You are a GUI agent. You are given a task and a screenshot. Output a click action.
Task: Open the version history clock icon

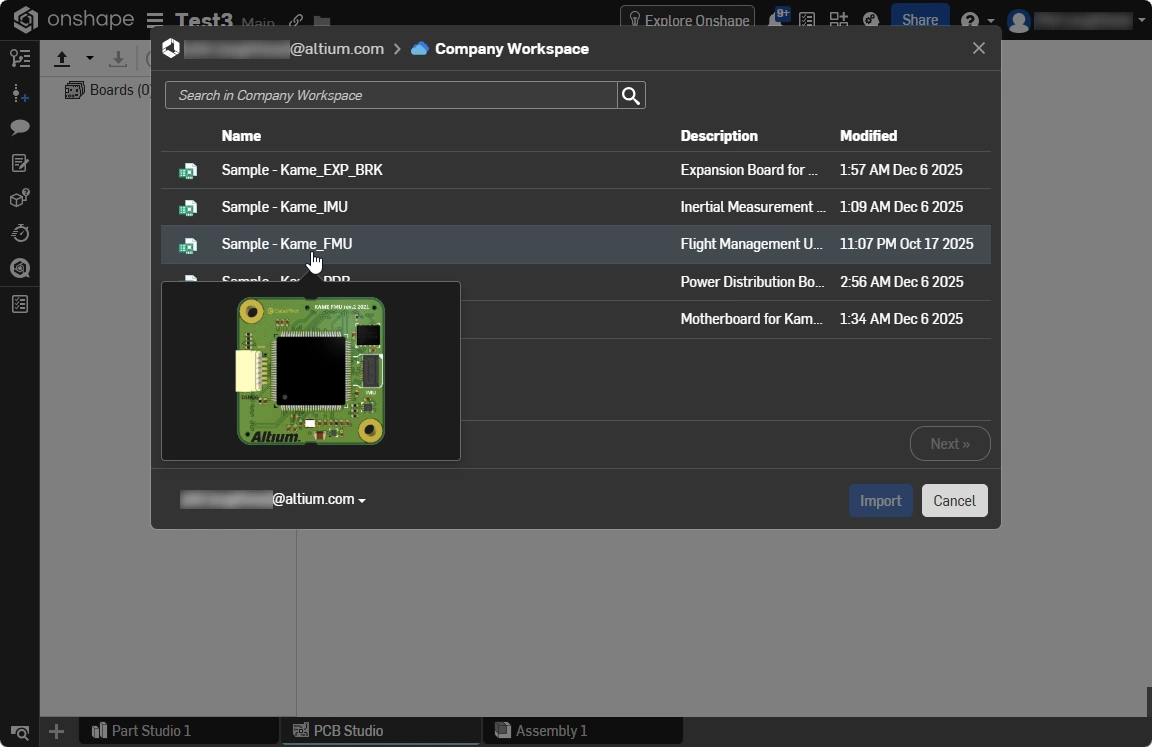point(20,233)
